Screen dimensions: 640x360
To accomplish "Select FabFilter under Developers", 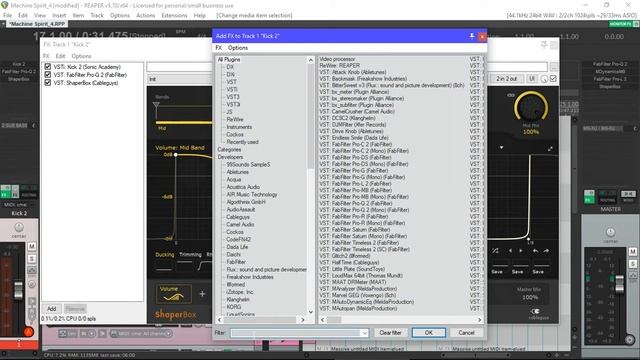I will click(236, 262).
